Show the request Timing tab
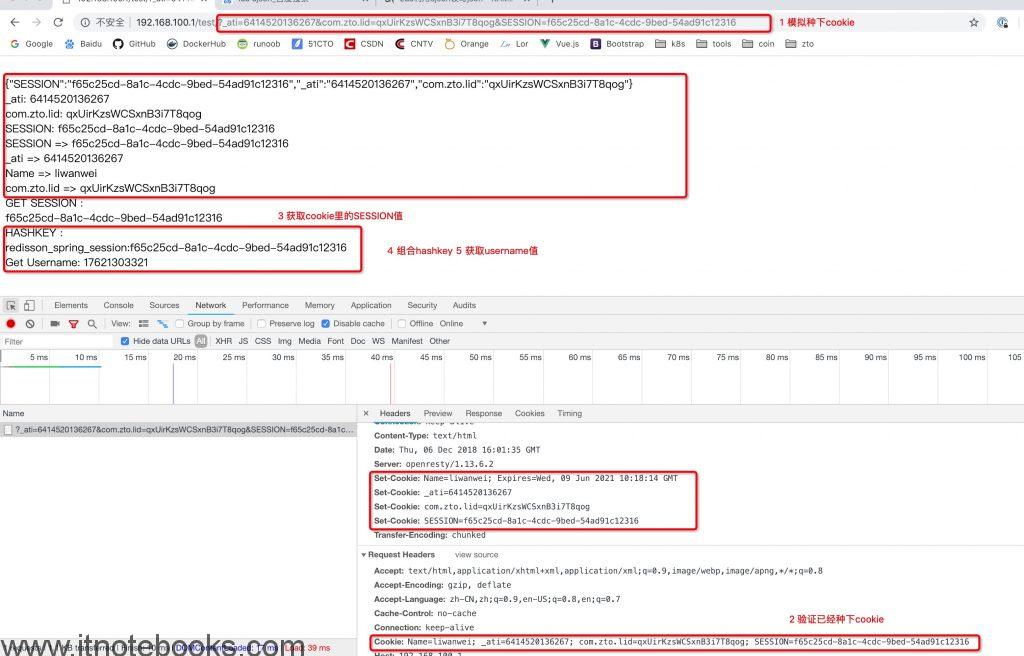The image size is (1024, 656). [569, 414]
